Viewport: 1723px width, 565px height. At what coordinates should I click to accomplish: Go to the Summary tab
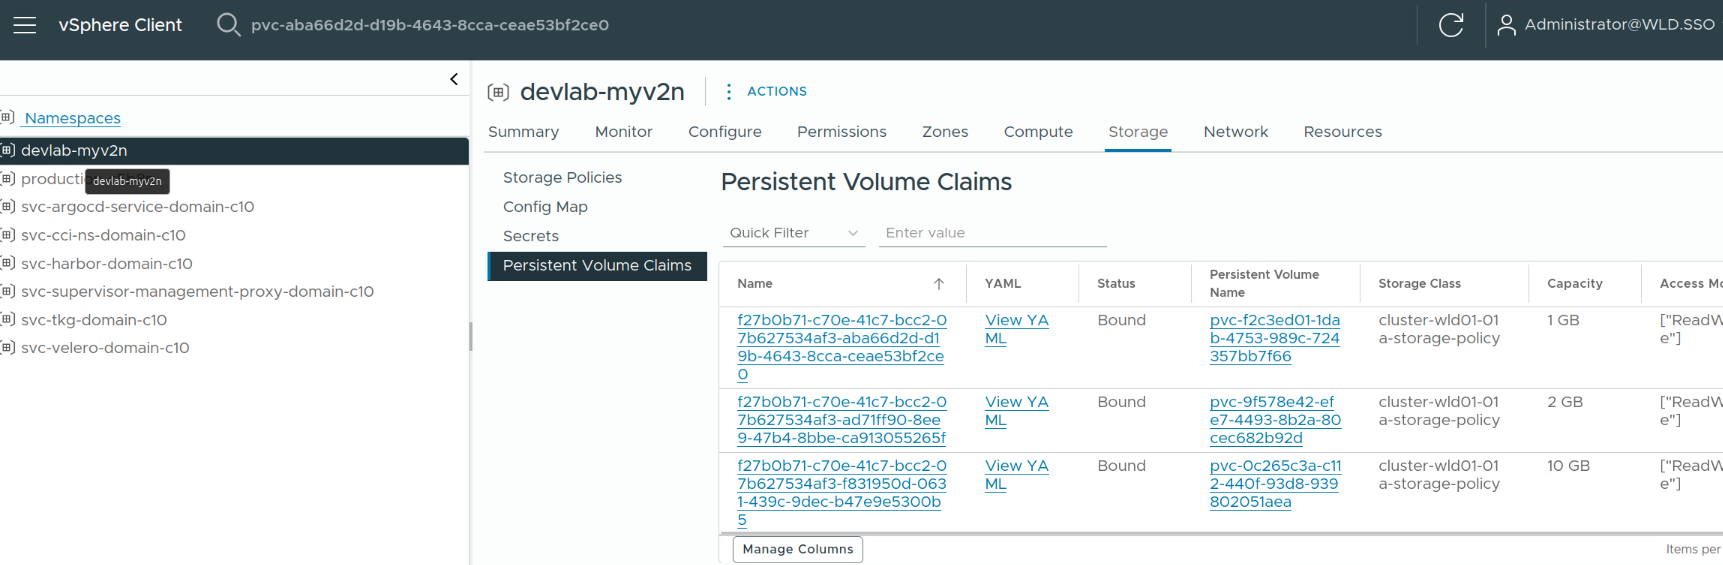click(x=523, y=132)
